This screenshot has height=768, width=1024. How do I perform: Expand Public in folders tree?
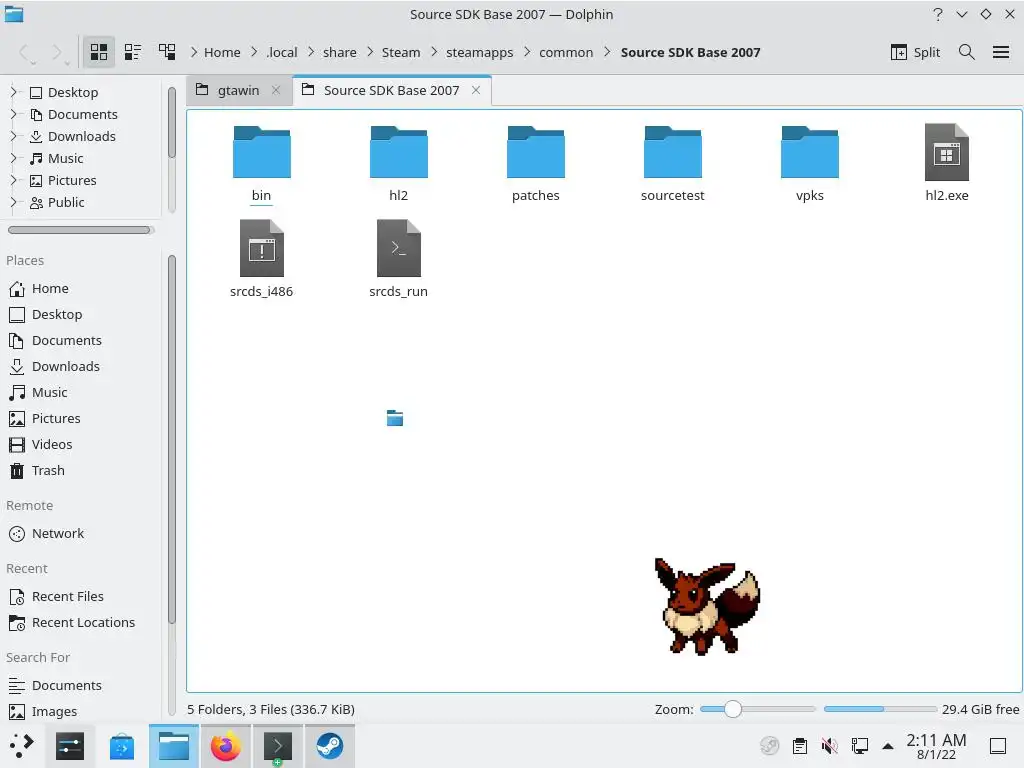tap(13, 202)
